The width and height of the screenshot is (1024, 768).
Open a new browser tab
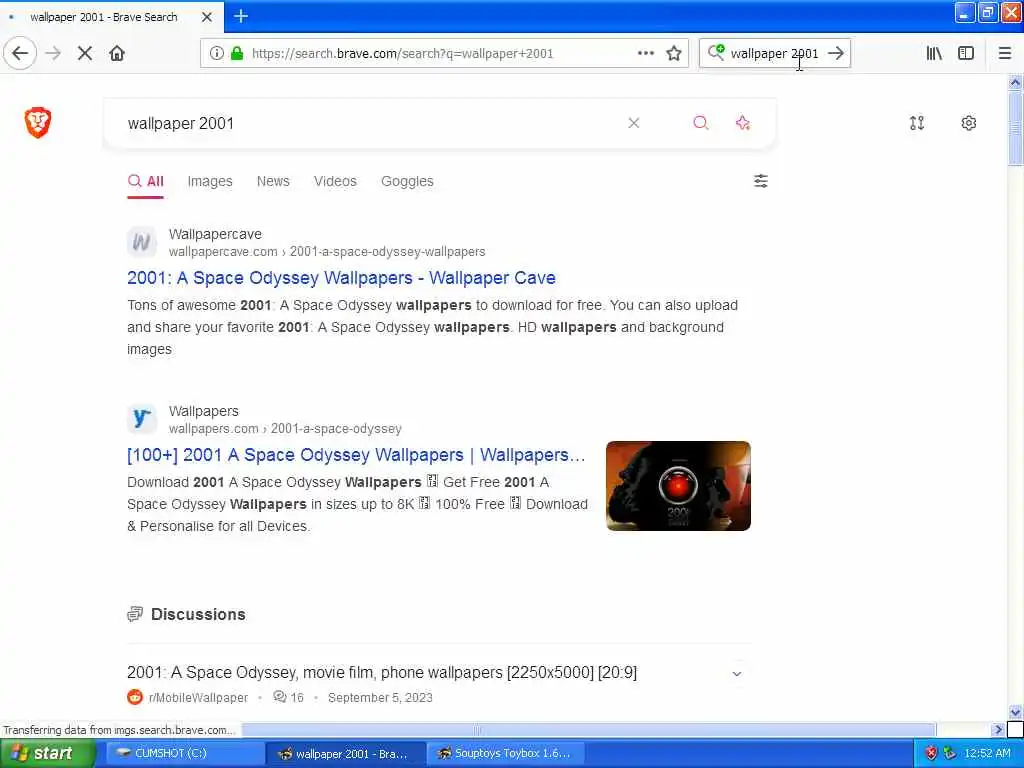pyautogui.click(x=241, y=16)
